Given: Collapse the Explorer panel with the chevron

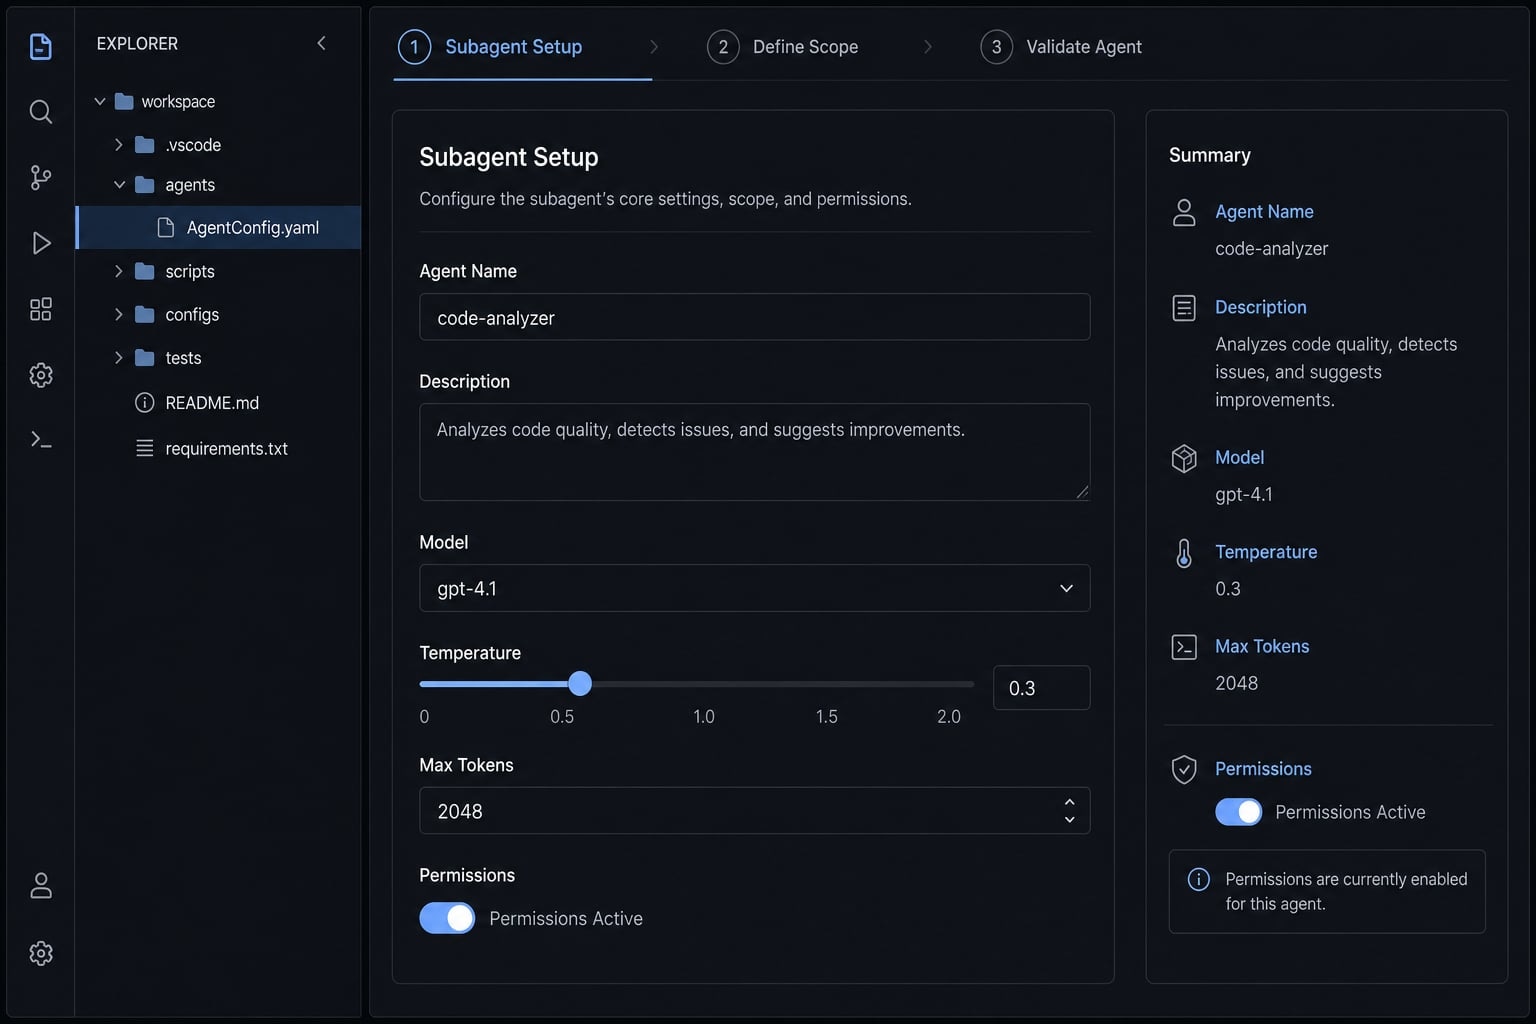Looking at the screenshot, I should pyautogui.click(x=321, y=43).
